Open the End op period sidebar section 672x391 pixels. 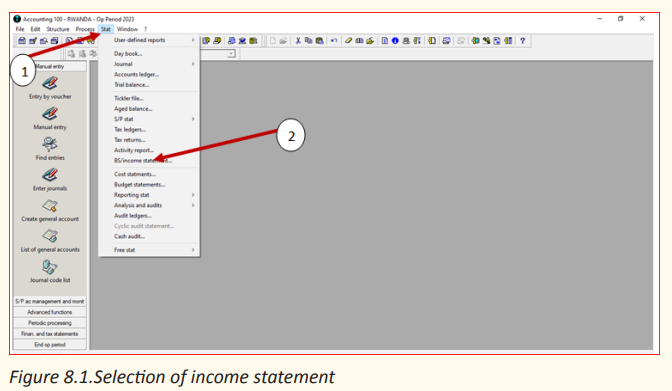(x=50, y=344)
